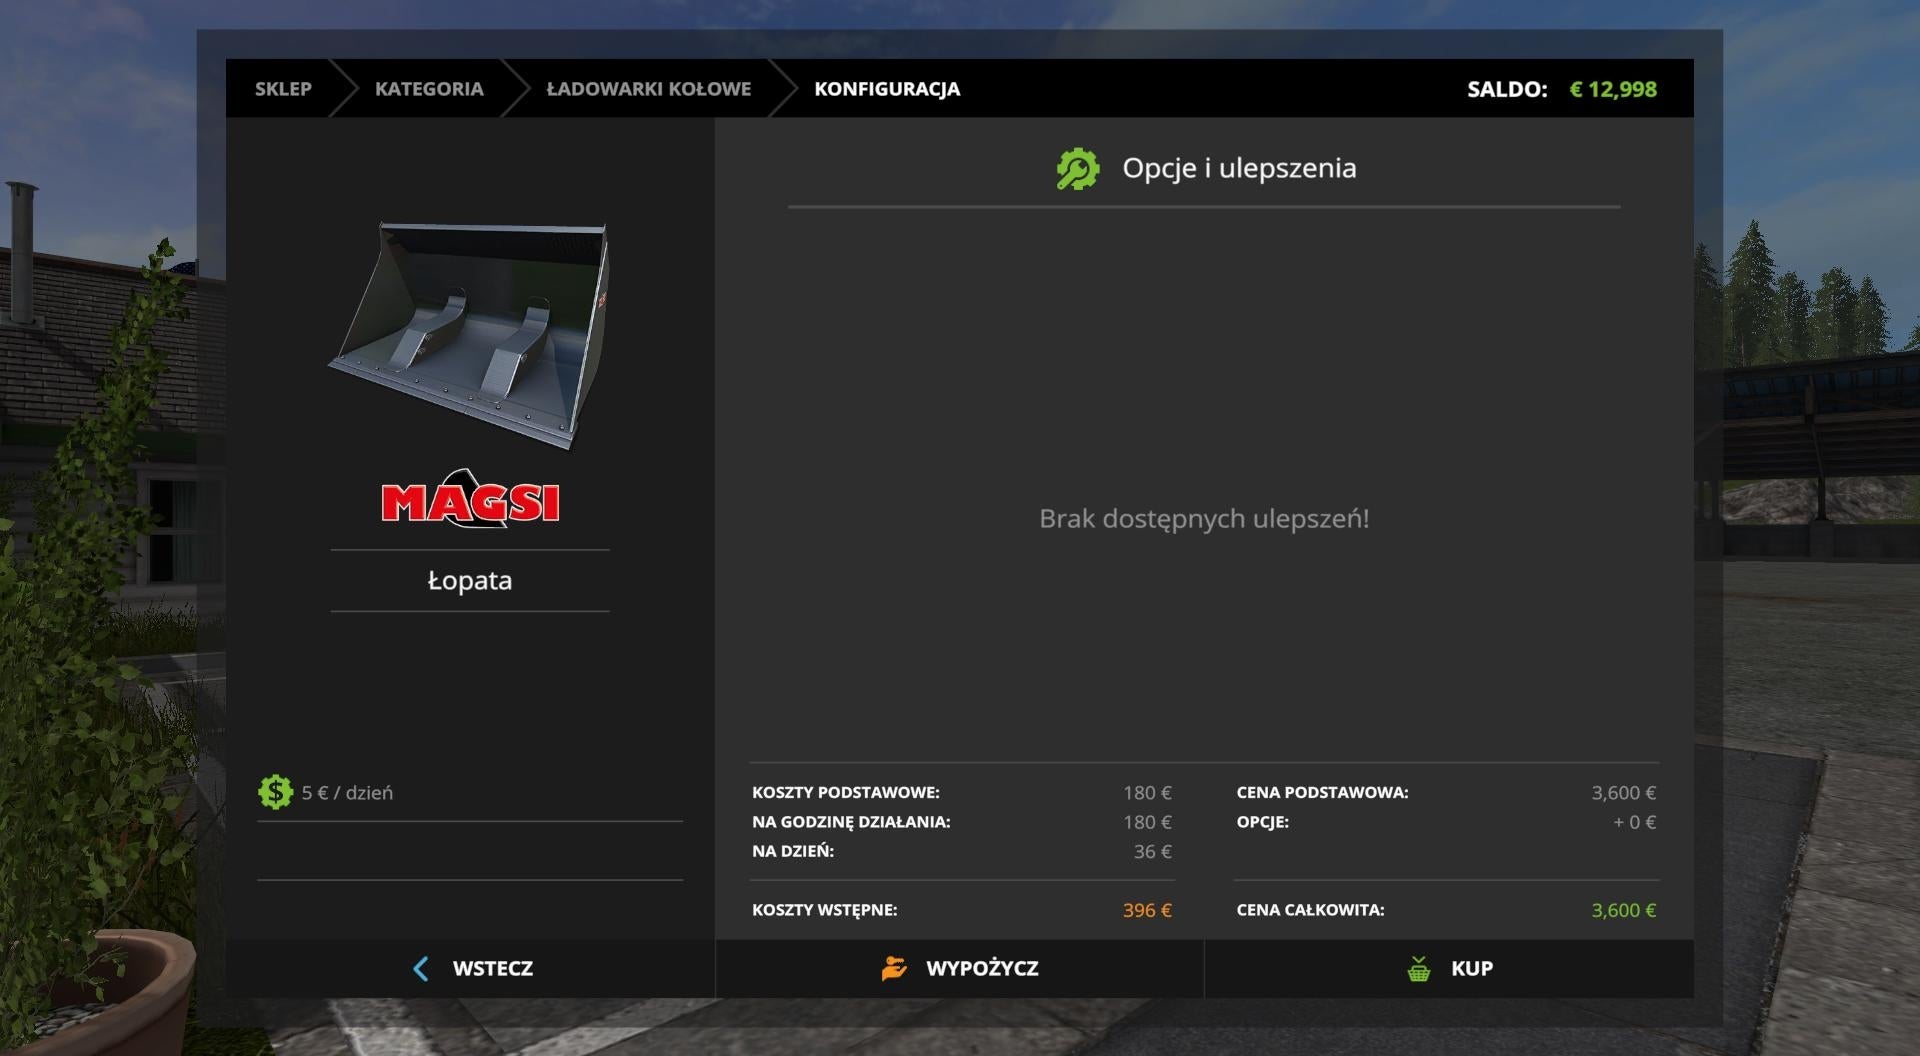Click the green wrench gear icon
This screenshot has height=1056, width=1920.
click(1078, 169)
